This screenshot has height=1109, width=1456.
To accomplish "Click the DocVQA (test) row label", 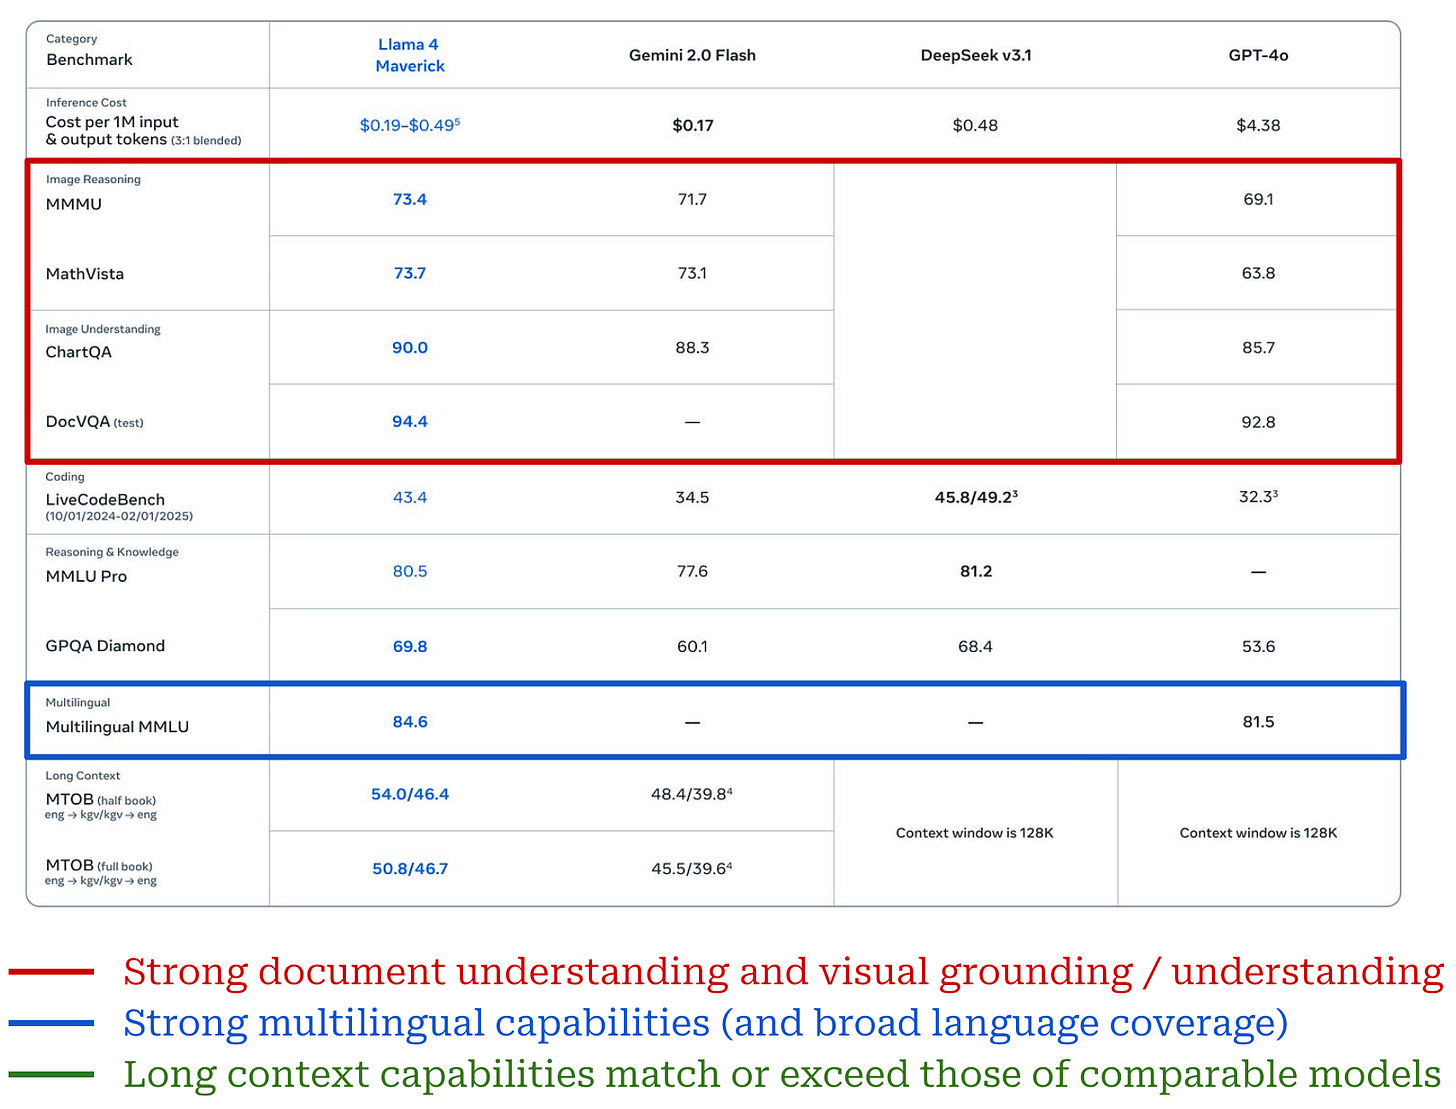I will point(95,422).
